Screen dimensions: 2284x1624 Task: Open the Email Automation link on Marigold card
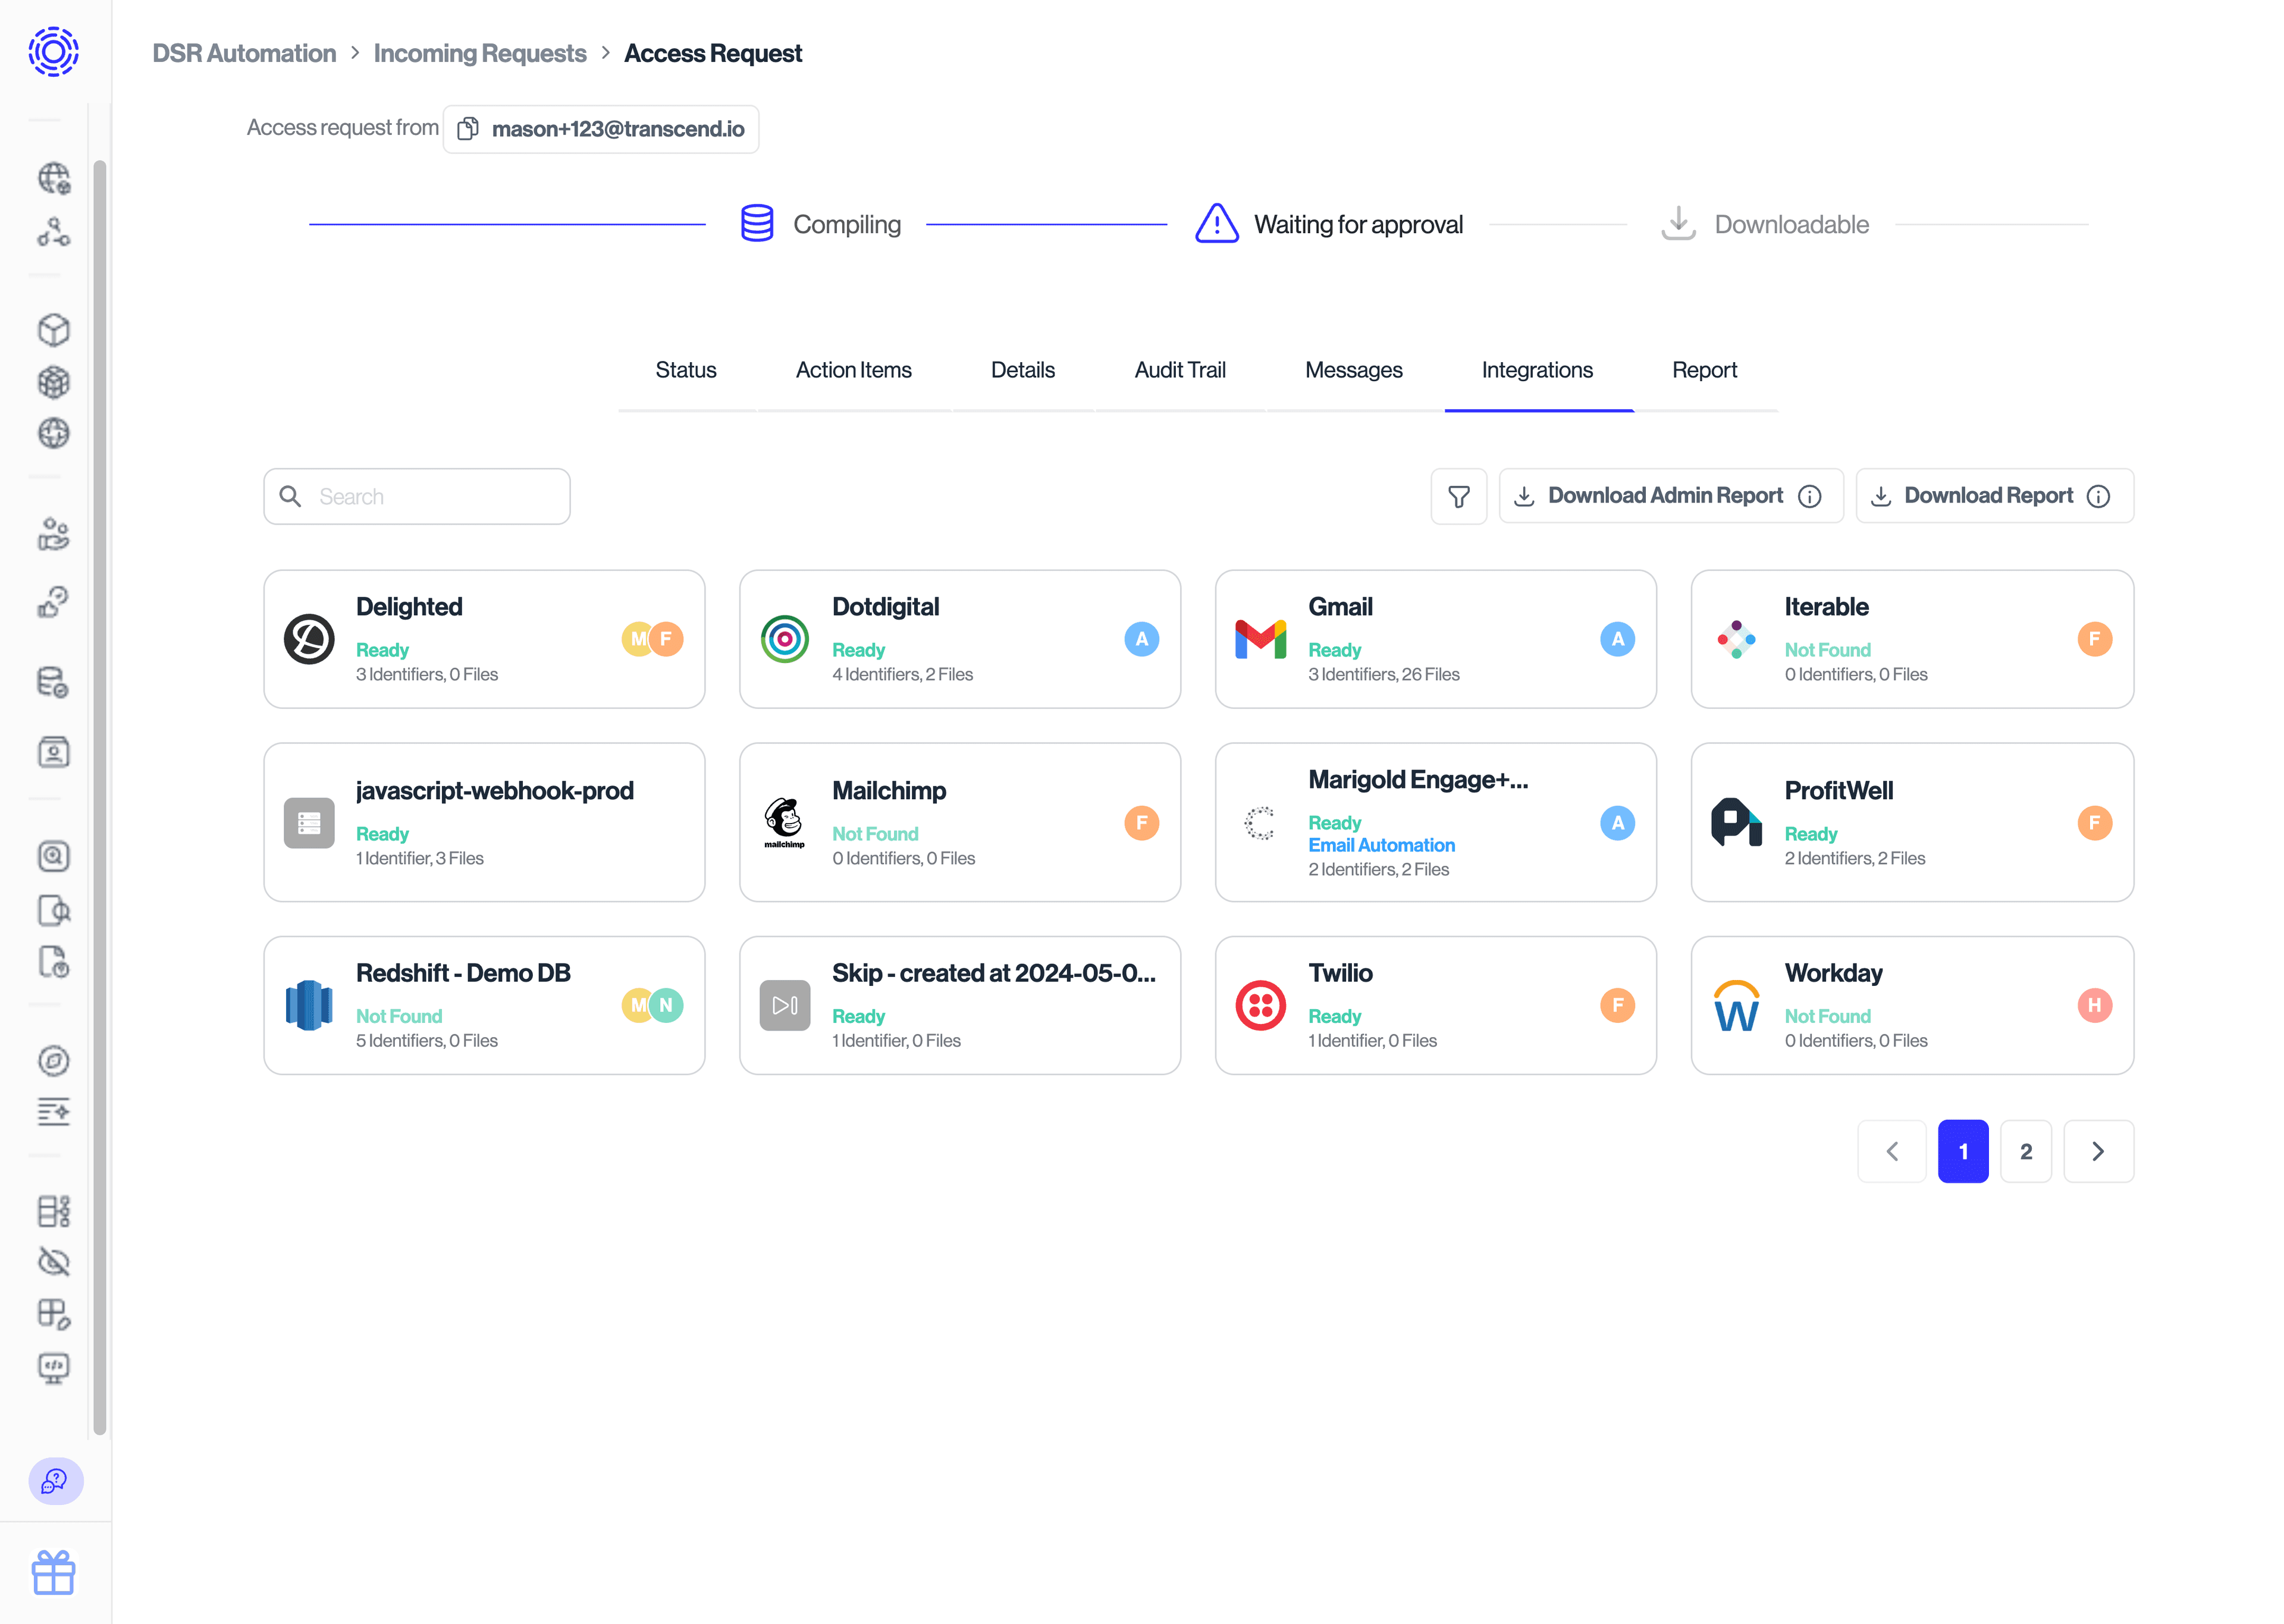pyautogui.click(x=1382, y=845)
